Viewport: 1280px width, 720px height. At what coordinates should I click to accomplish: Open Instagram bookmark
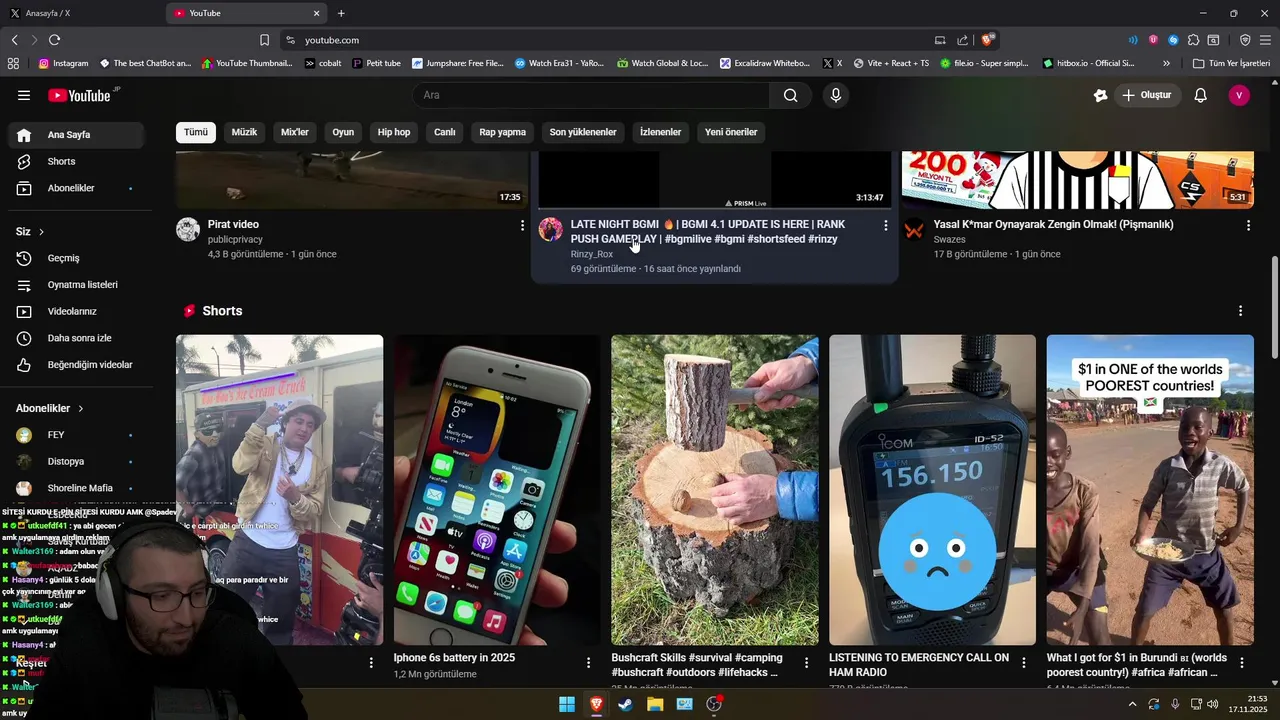click(x=63, y=63)
